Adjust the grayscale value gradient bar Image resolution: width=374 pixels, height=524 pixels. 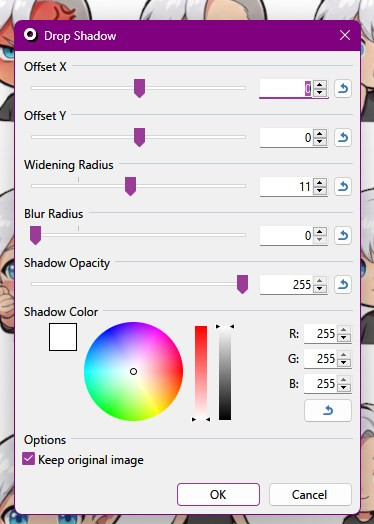click(225, 373)
